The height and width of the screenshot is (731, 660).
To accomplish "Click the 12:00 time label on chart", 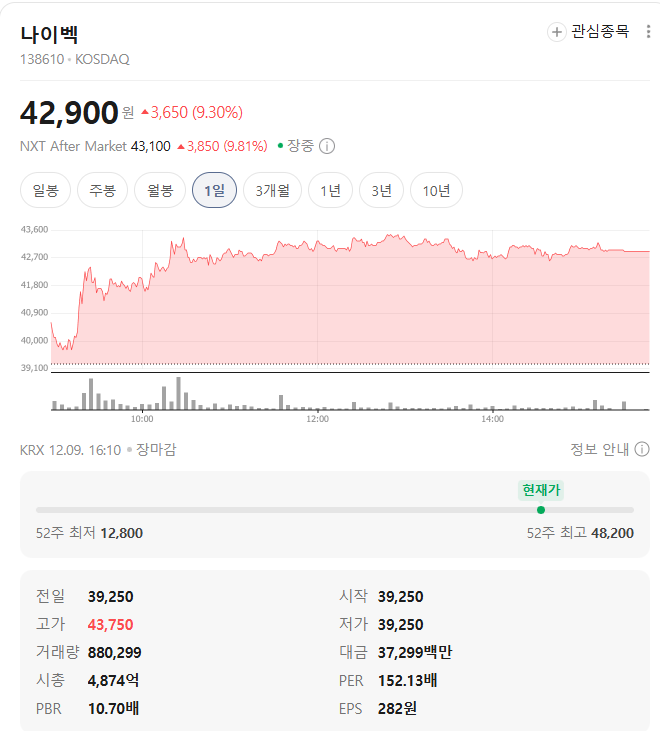I will pyautogui.click(x=317, y=419).
